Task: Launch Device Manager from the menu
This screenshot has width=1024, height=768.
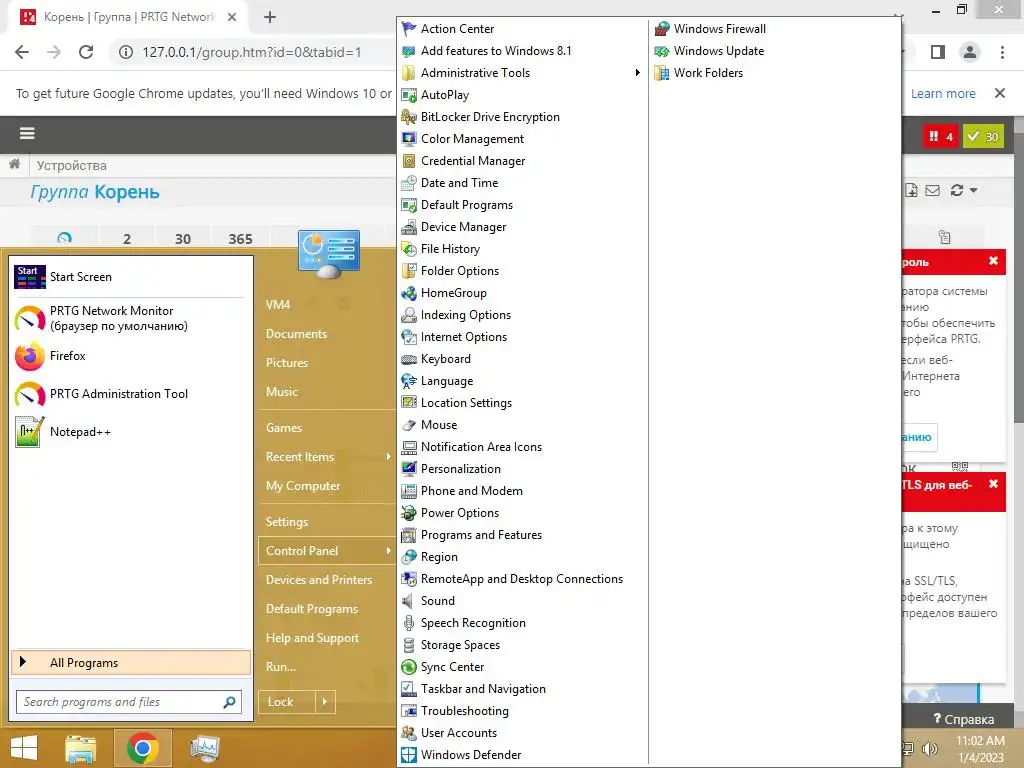Action: (x=454, y=227)
